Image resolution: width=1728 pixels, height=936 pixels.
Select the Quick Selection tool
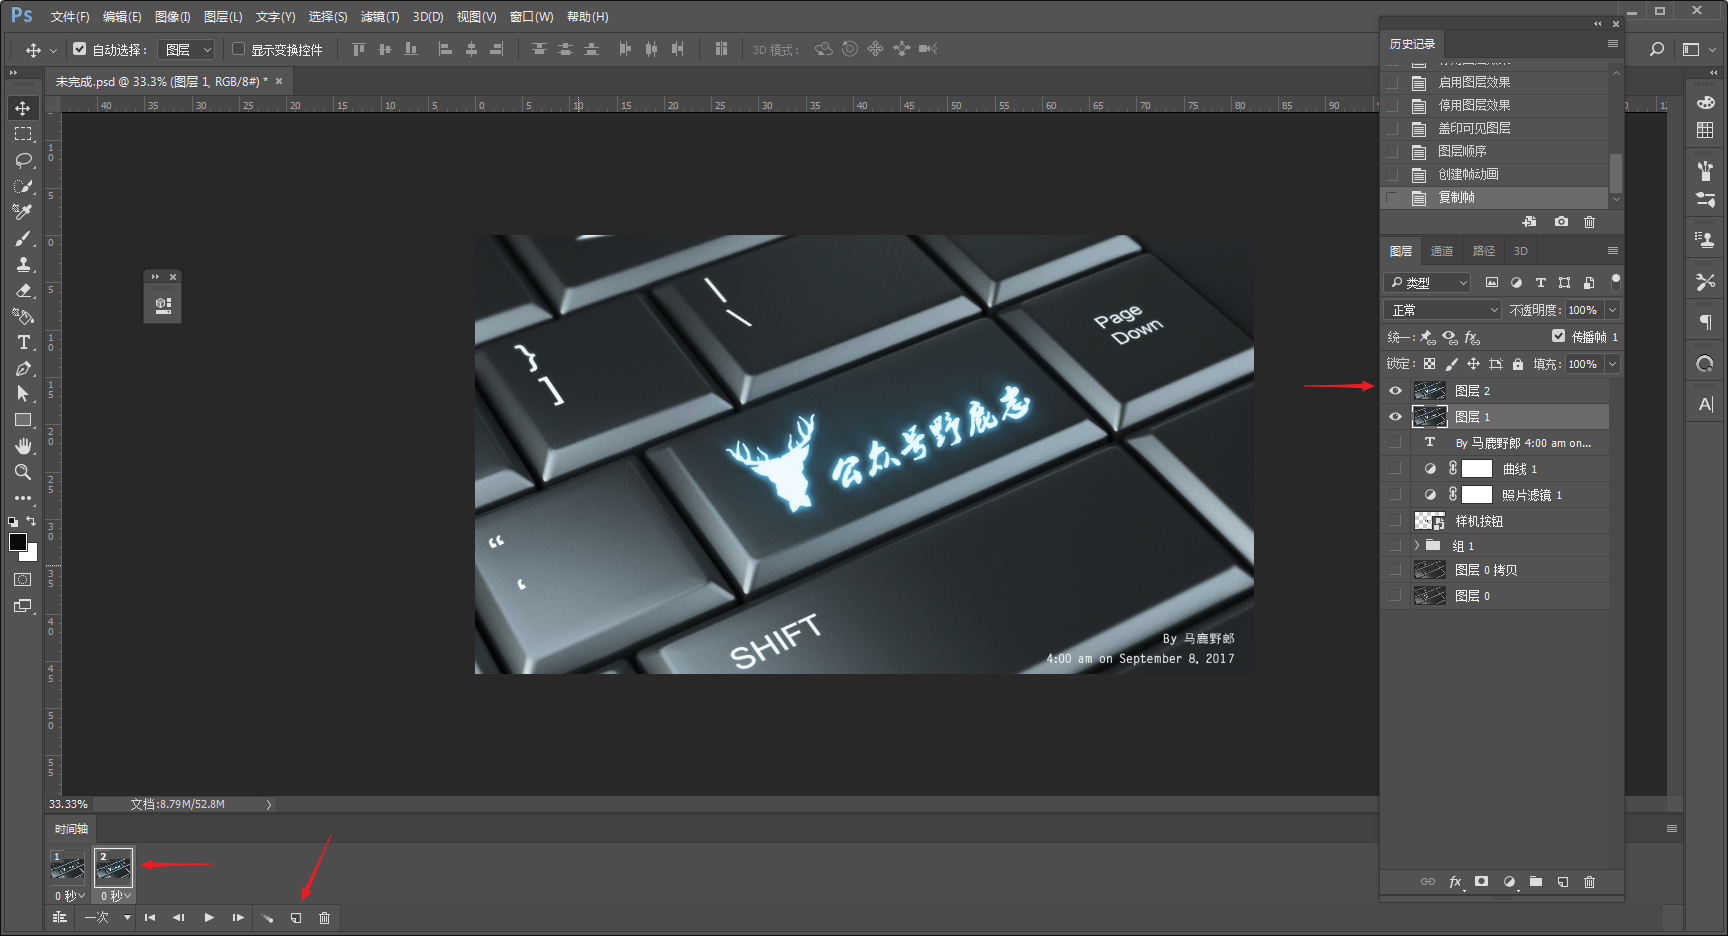click(x=22, y=186)
